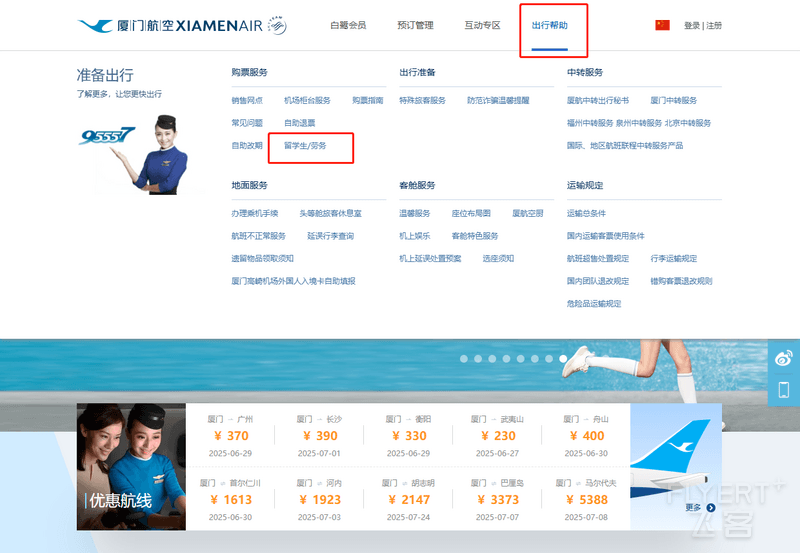Open 购票指南 link
800x553 pixels.
tap(367, 100)
